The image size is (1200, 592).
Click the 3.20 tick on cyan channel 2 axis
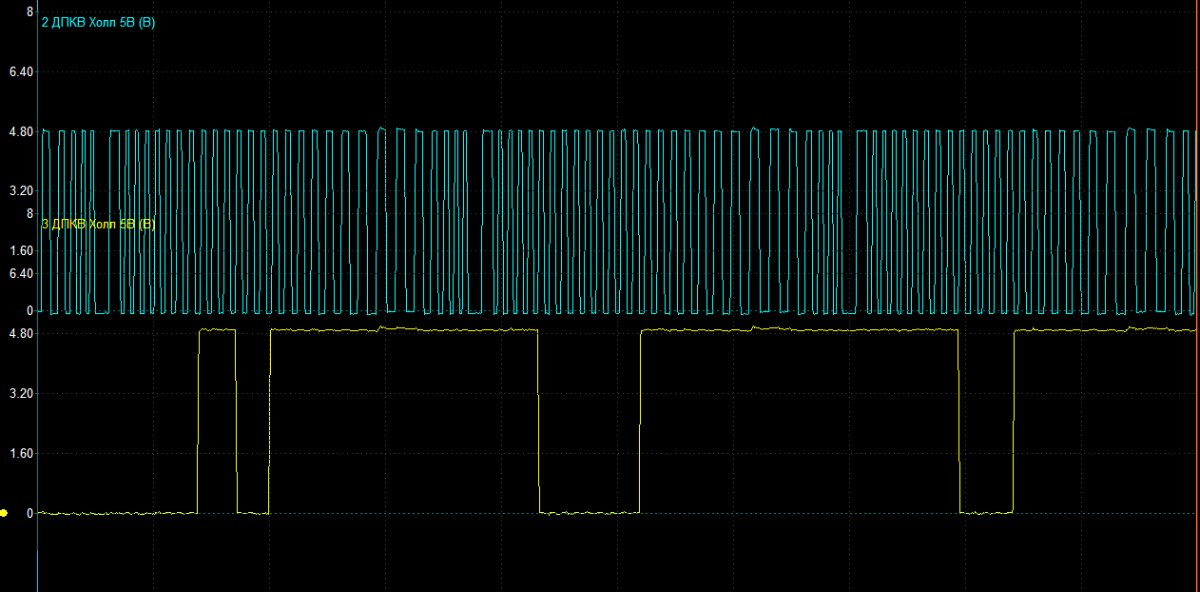21,190
